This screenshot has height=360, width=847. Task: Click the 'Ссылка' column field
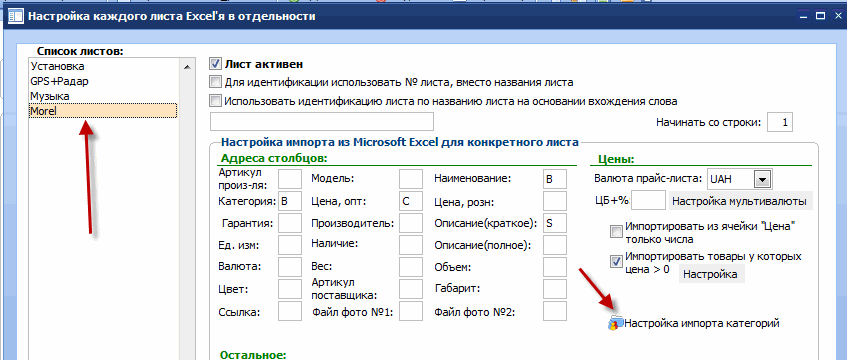click(x=290, y=312)
